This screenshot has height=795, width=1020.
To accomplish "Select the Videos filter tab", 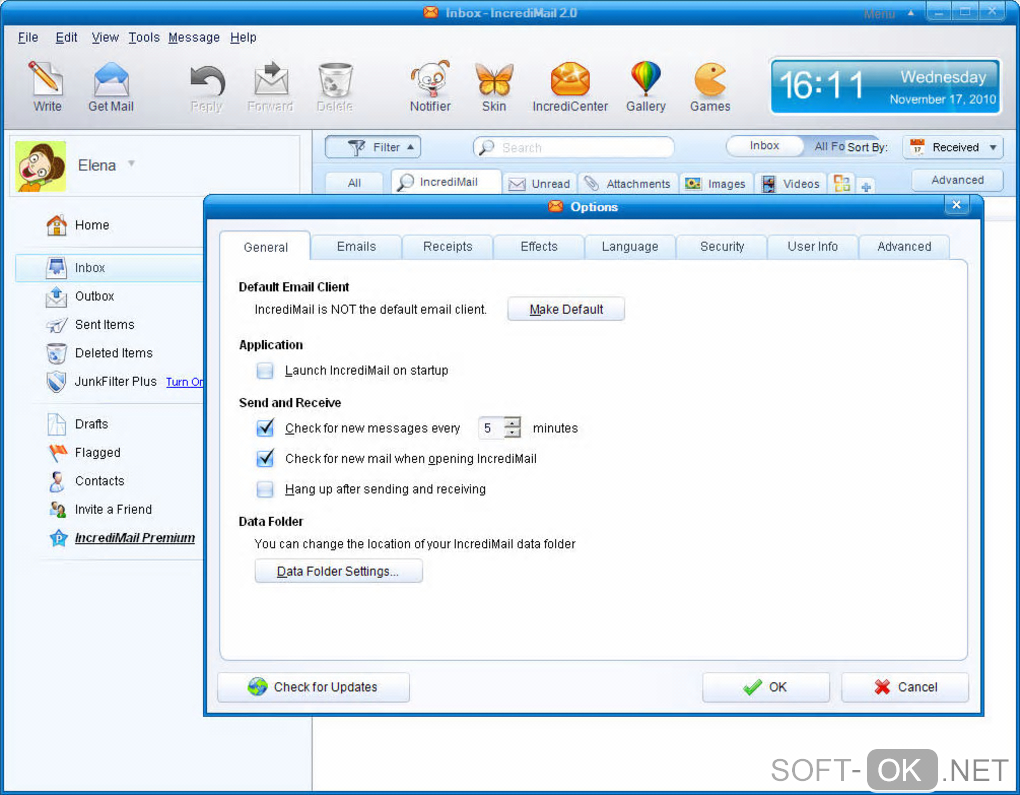I will pyautogui.click(x=790, y=184).
